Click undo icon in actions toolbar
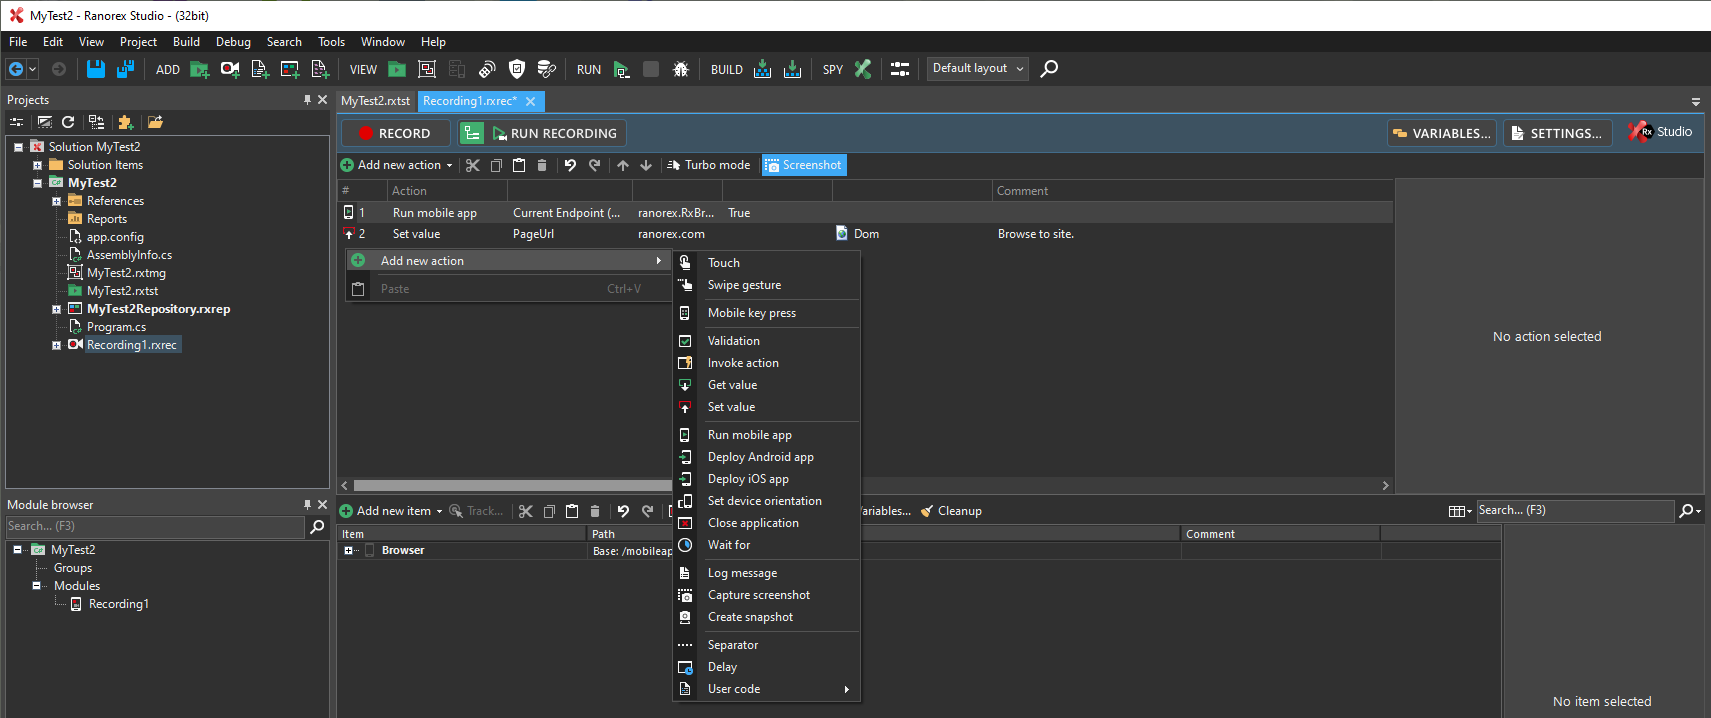 [x=570, y=165]
